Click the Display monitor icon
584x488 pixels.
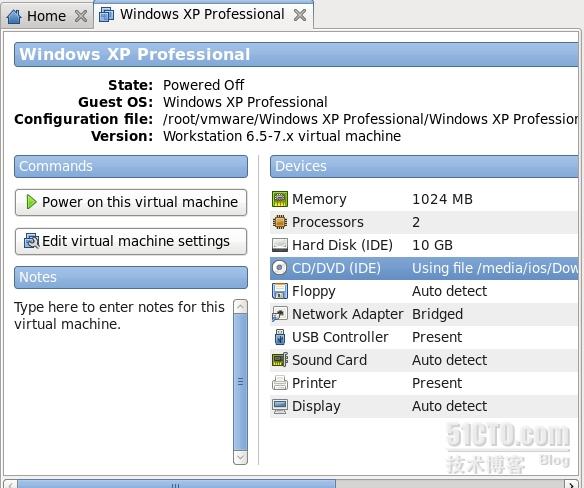[280, 406]
